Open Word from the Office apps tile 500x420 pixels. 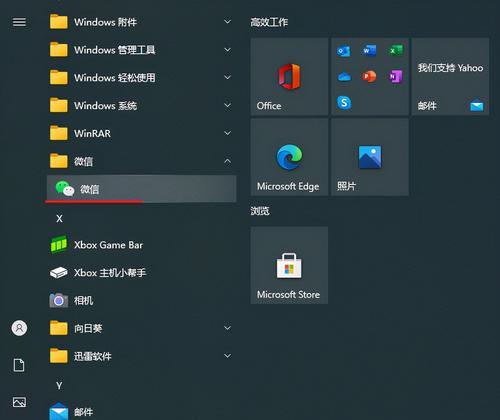tap(369, 51)
